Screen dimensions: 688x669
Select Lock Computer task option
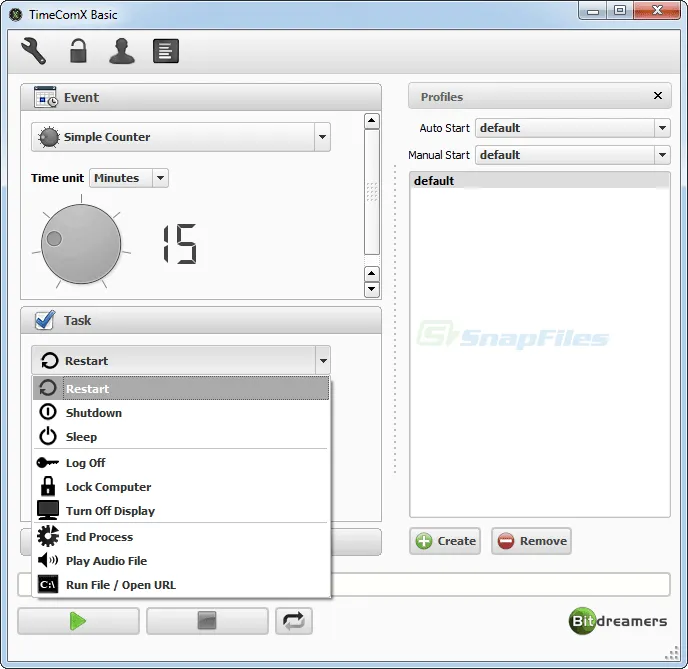pyautogui.click(x=181, y=487)
